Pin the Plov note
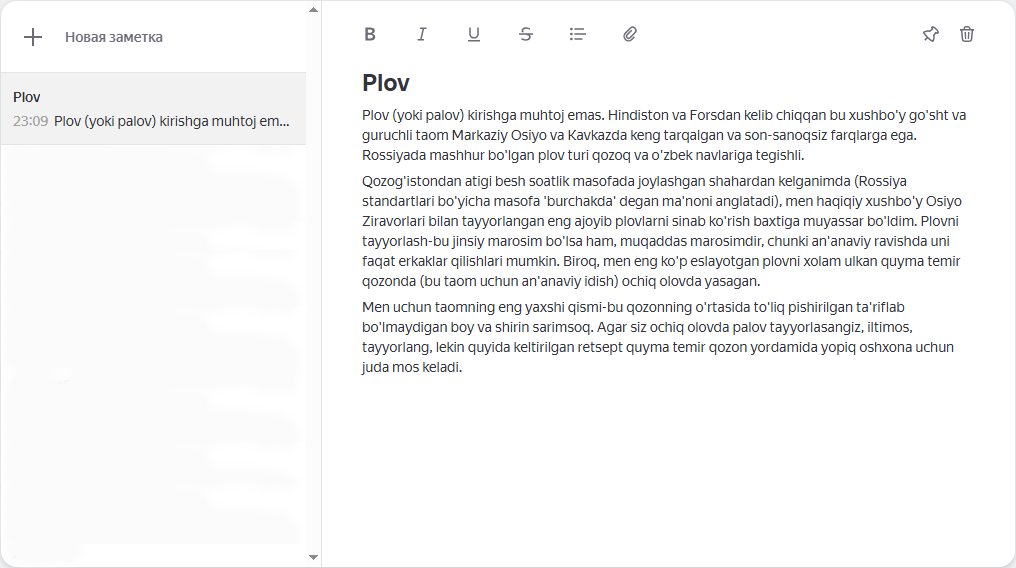 930,34
